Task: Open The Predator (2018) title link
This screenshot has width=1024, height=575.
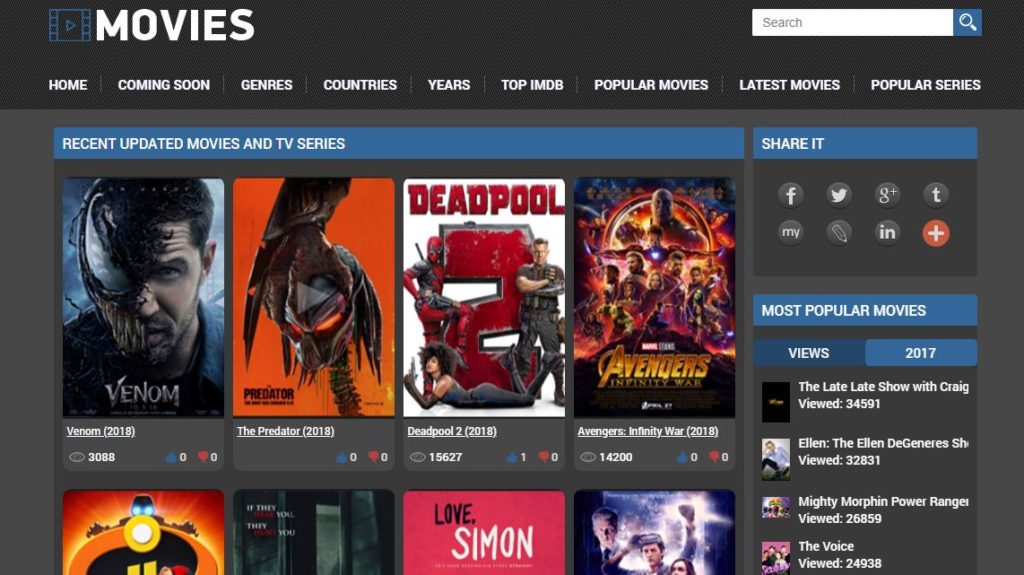Action: 285,431
